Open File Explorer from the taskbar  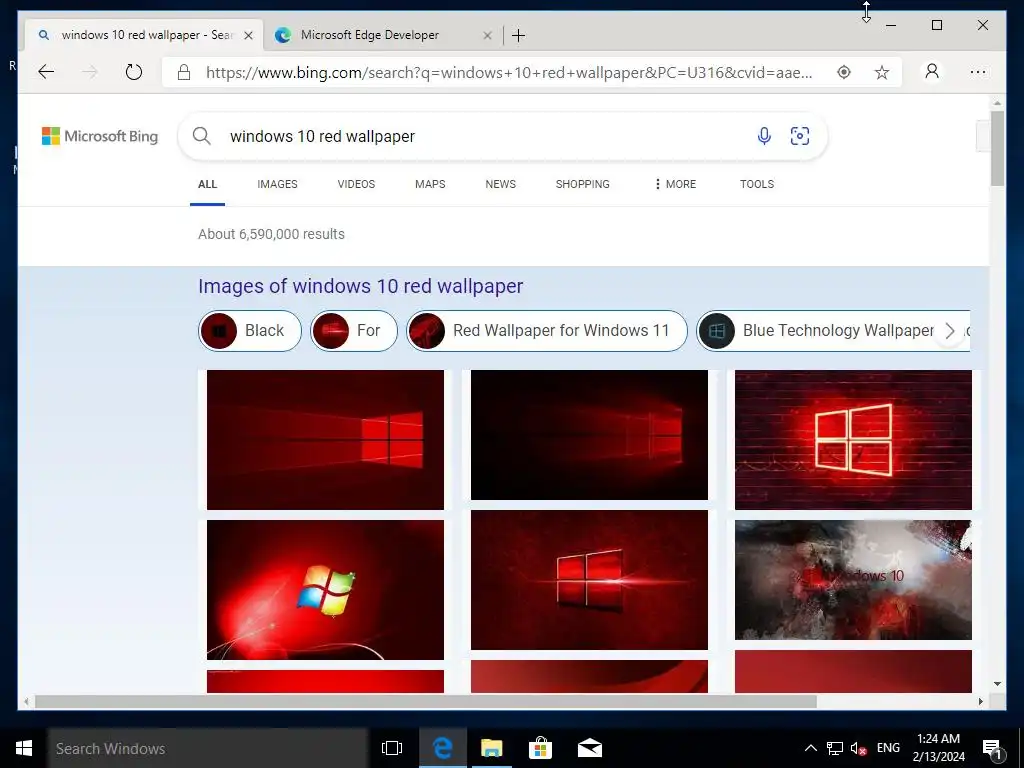click(x=492, y=748)
